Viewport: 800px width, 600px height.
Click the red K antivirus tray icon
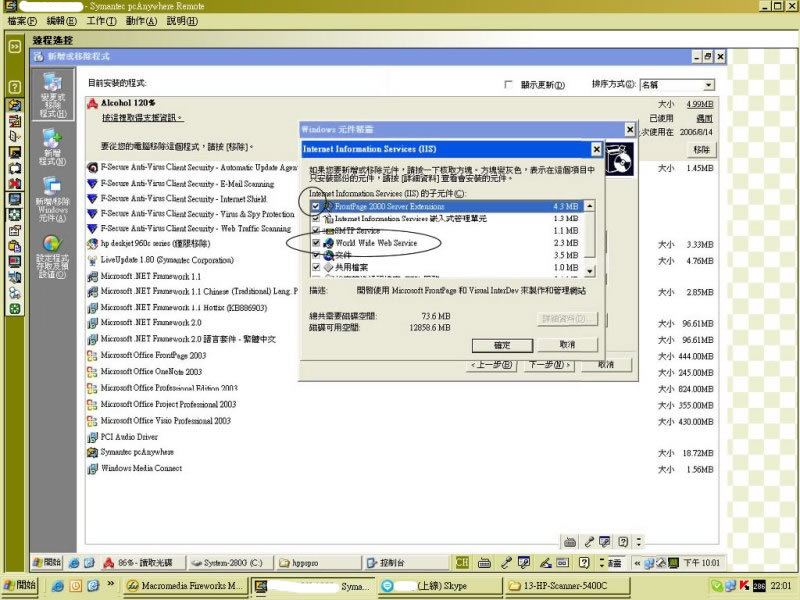pyautogui.click(x=744, y=586)
